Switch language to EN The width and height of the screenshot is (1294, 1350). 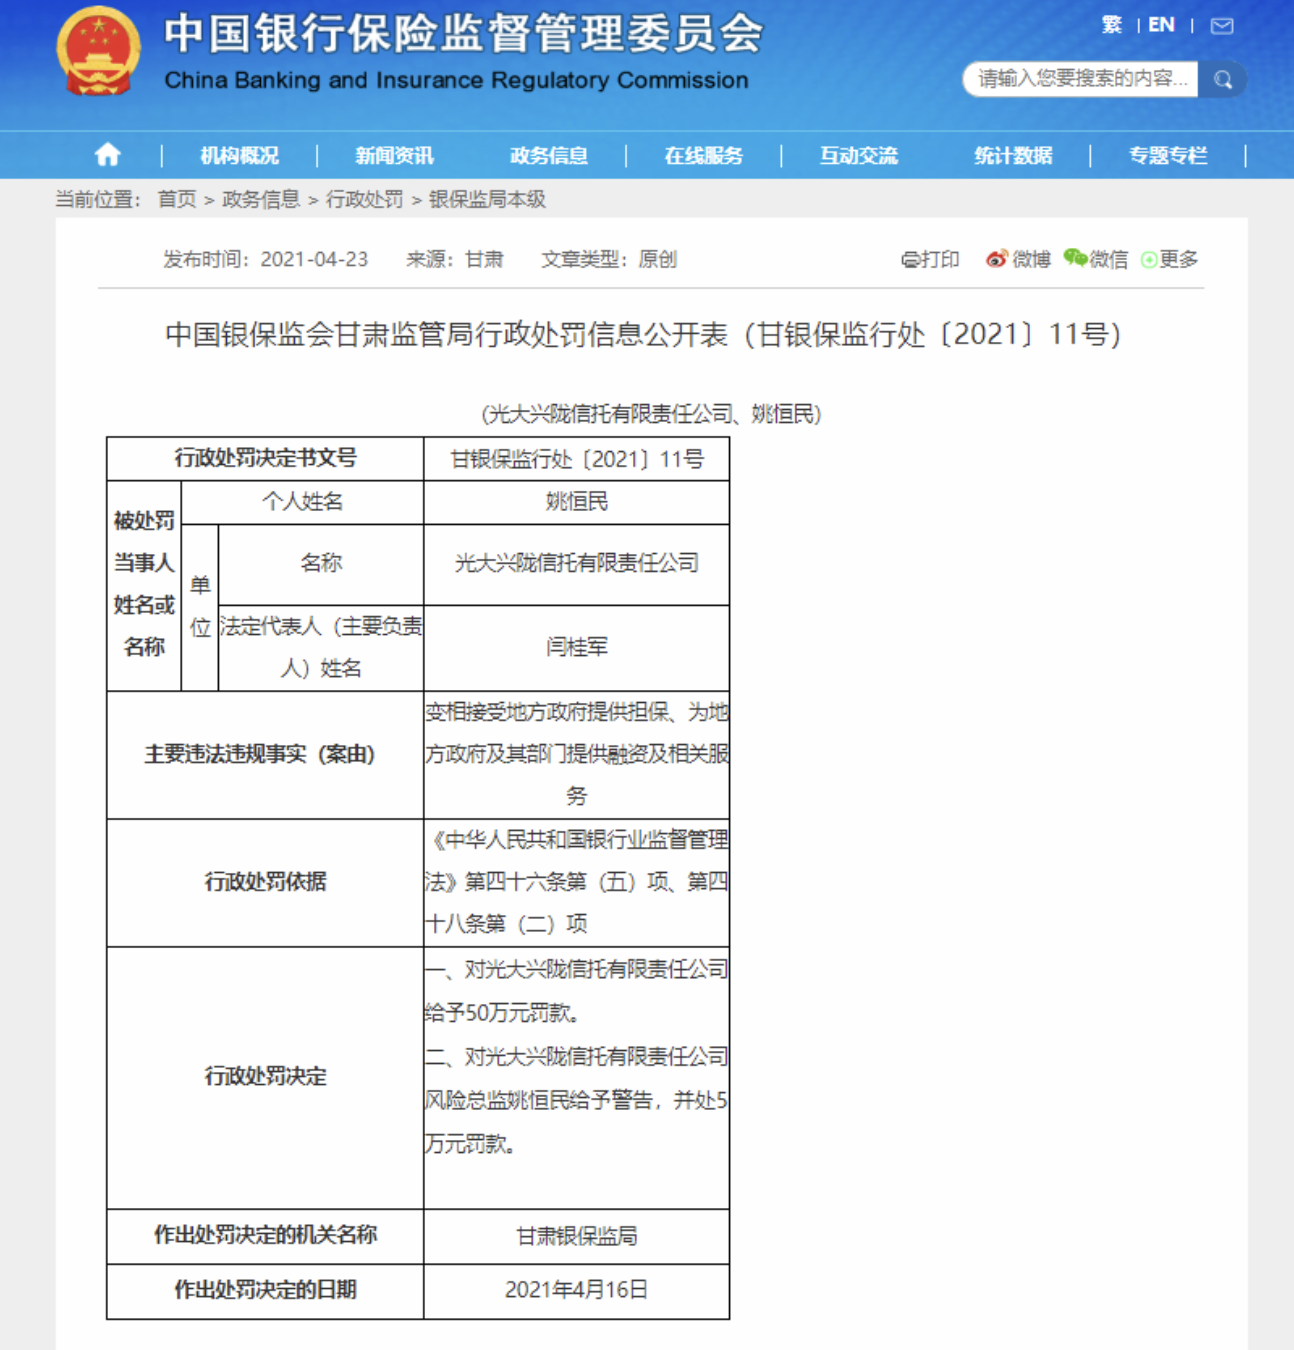point(1161,25)
